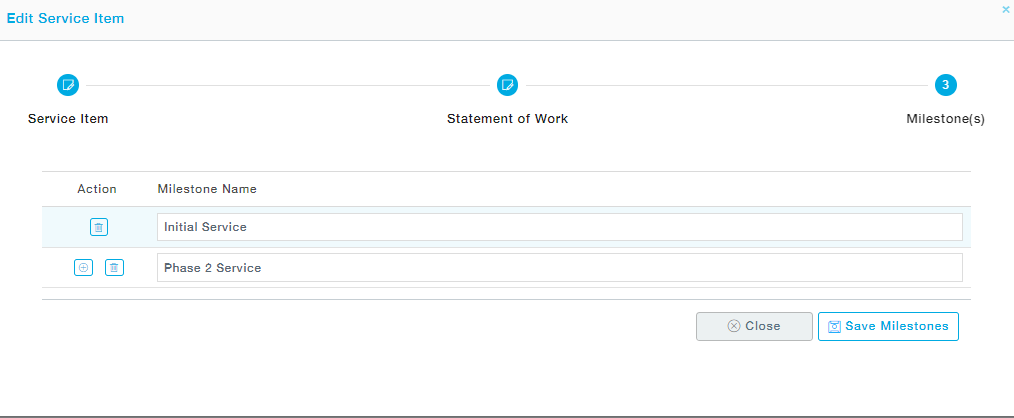Delete the Phase 2 Service milestone
This screenshot has height=418, width=1014.
coord(115,267)
